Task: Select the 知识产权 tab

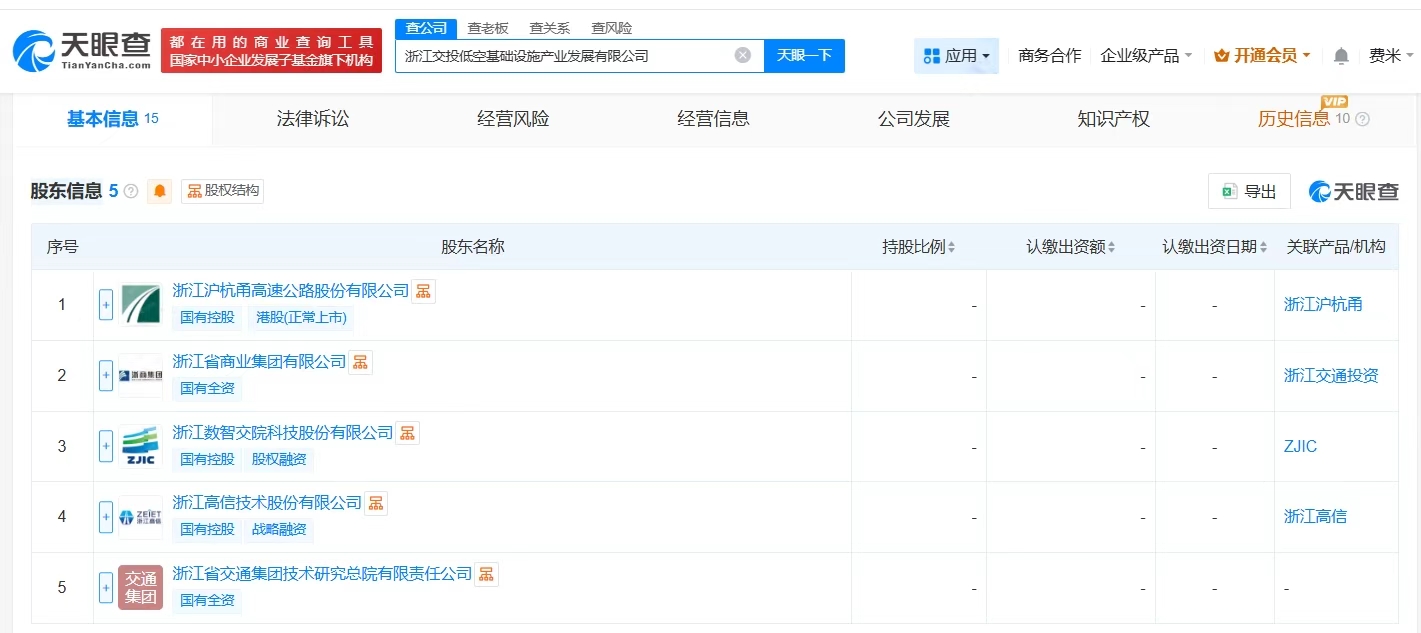Action: point(1113,119)
